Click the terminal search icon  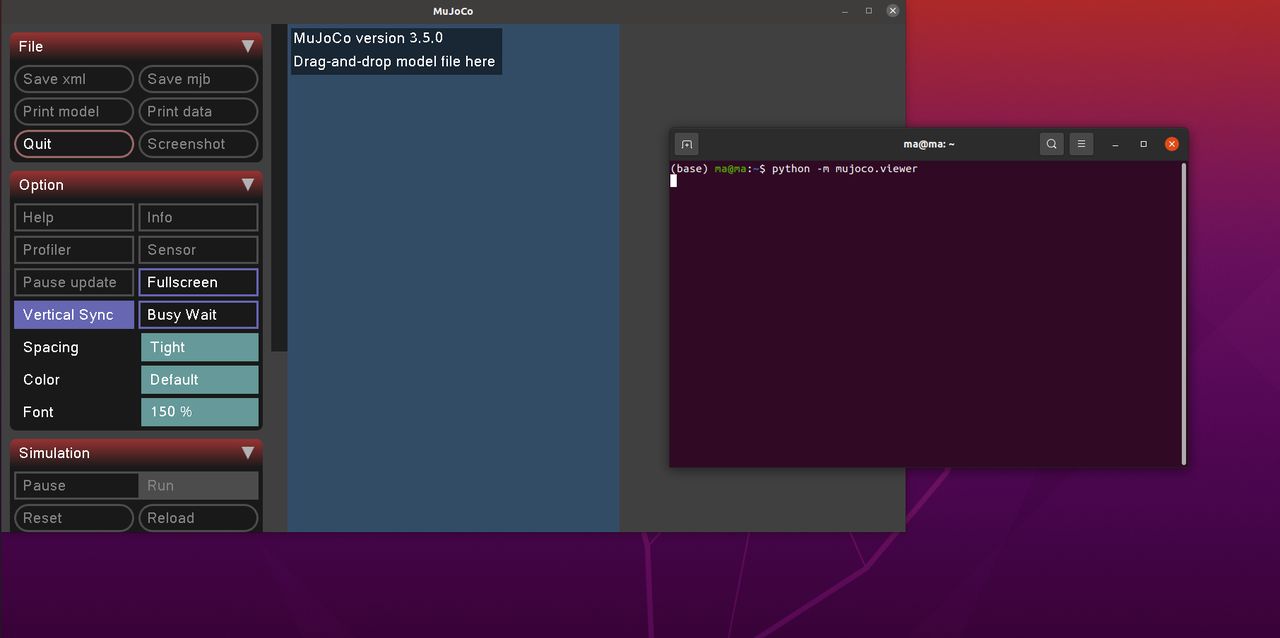(1051, 144)
